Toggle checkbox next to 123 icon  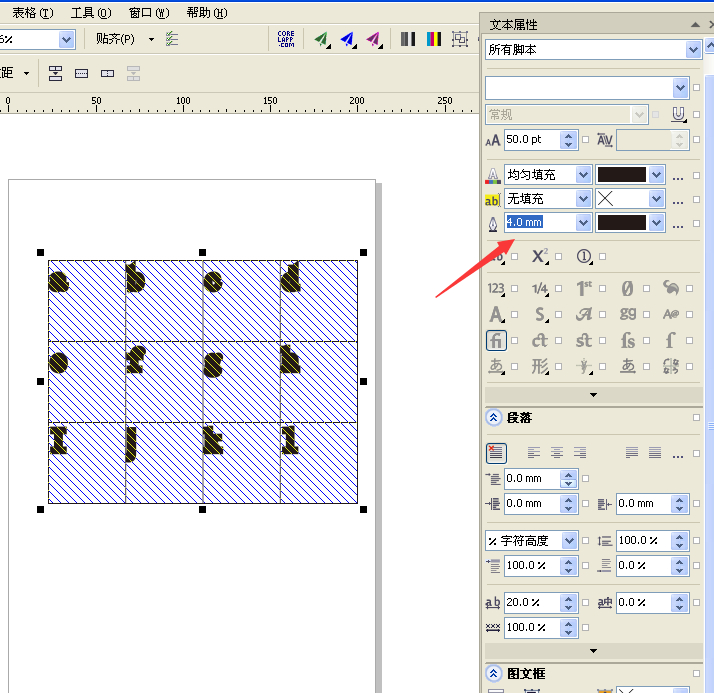tap(515, 288)
